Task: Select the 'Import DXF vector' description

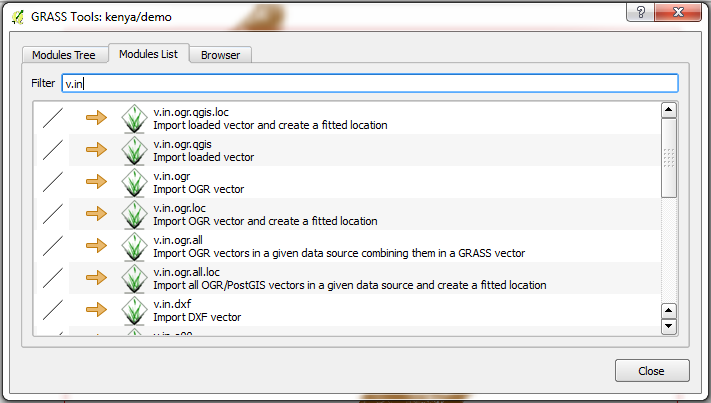Action: point(197,317)
